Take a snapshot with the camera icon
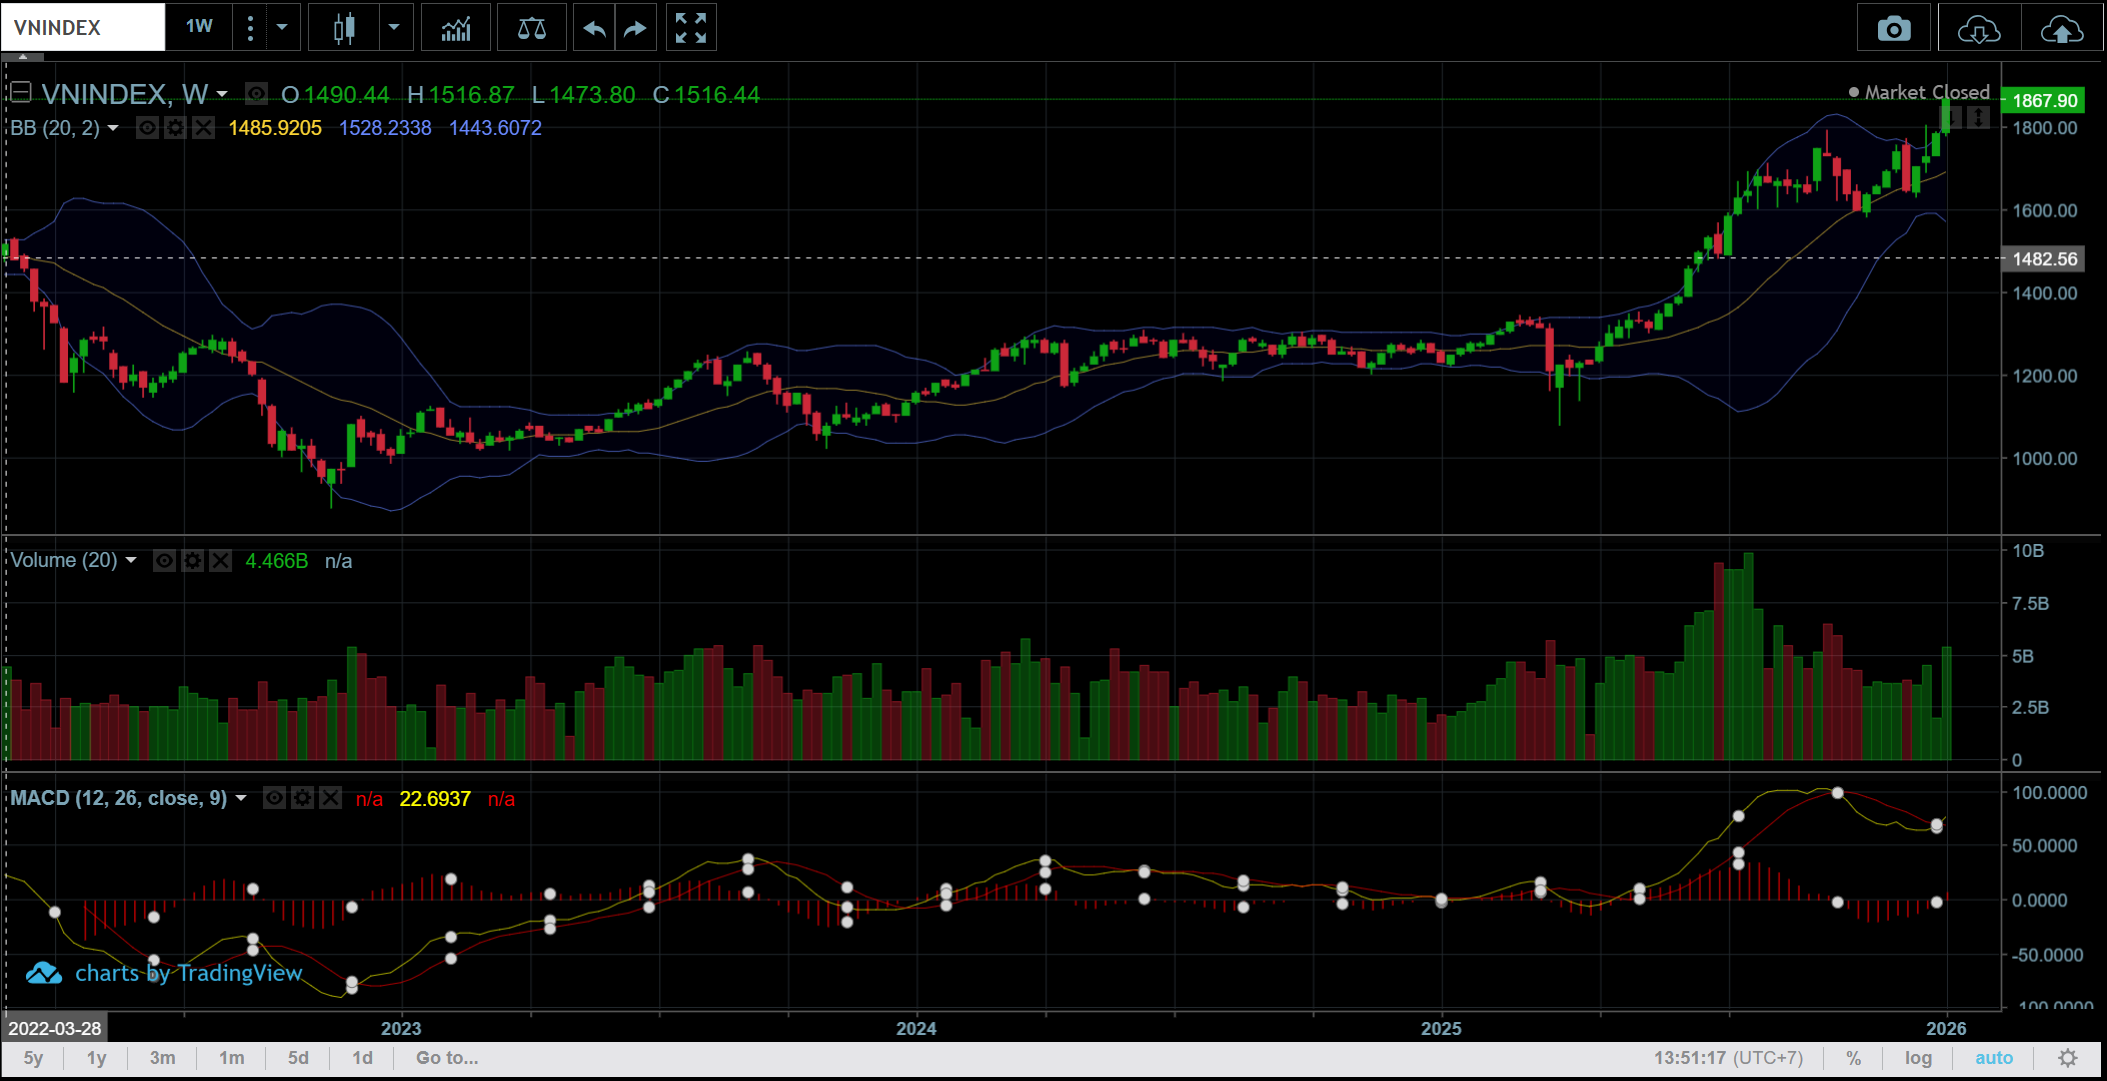Viewport: 2107px width, 1081px height. (1894, 29)
